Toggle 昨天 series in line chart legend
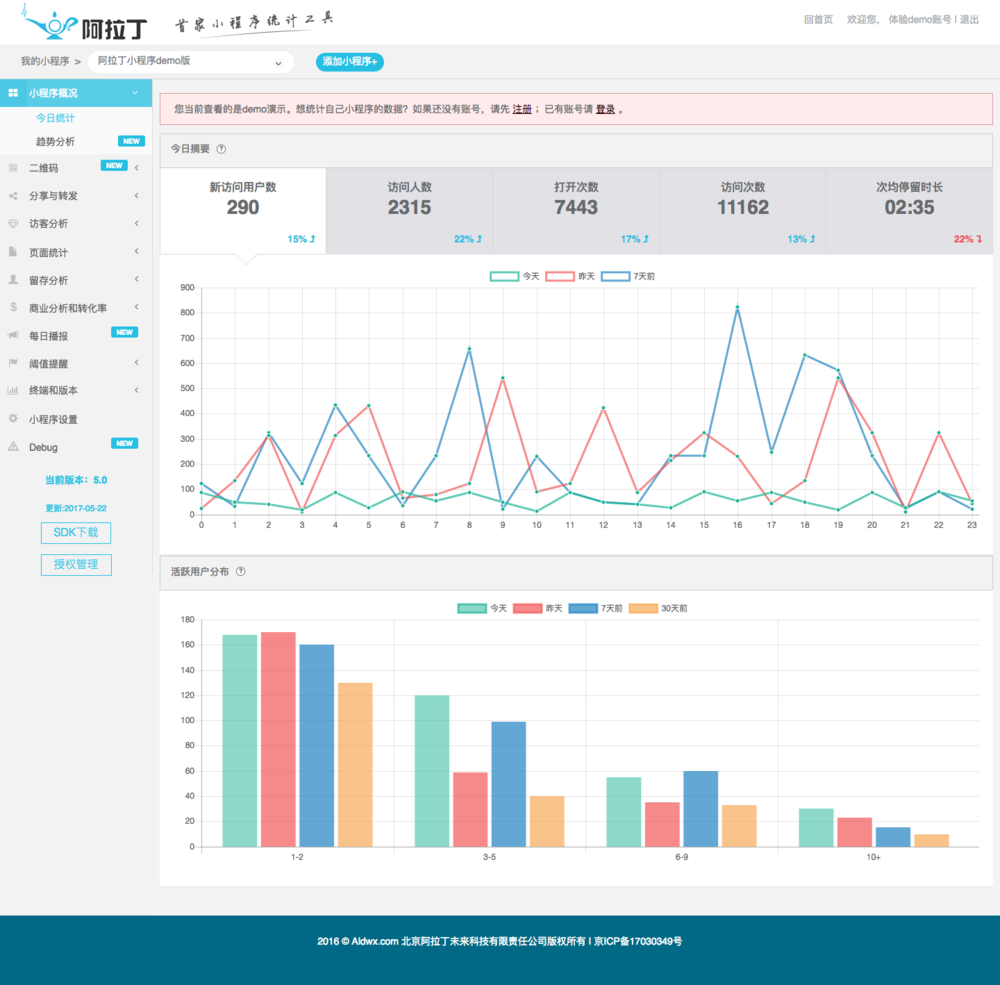1000x985 pixels. (x=570, y=276)
